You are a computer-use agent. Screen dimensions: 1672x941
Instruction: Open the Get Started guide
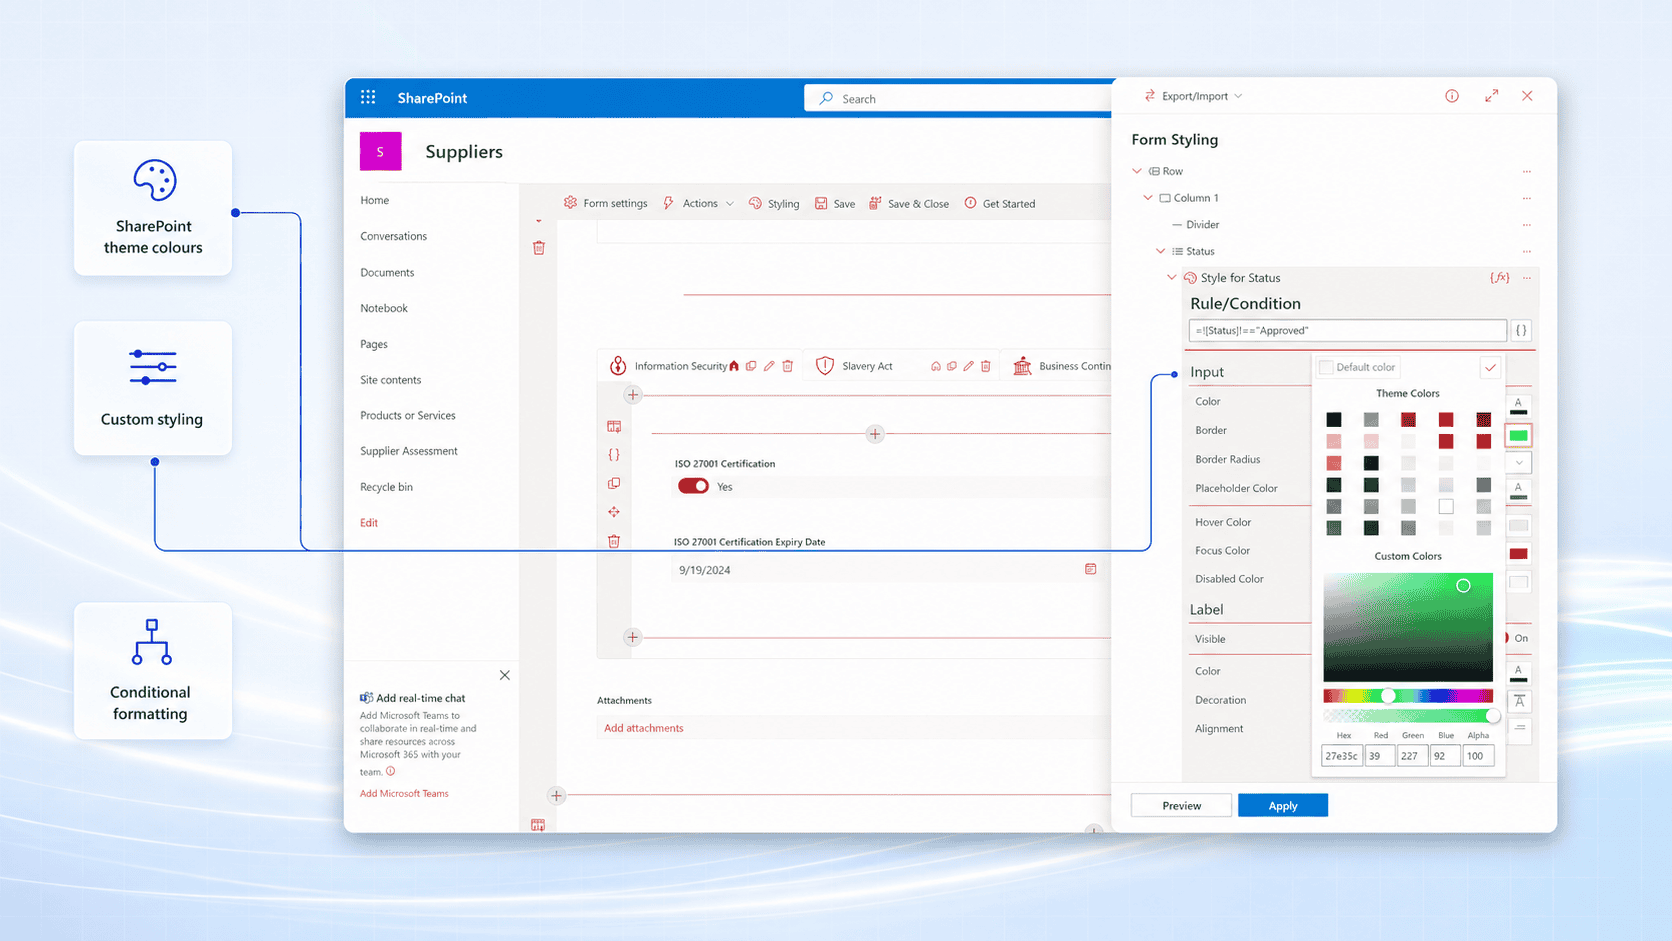tap(1000, 203)
